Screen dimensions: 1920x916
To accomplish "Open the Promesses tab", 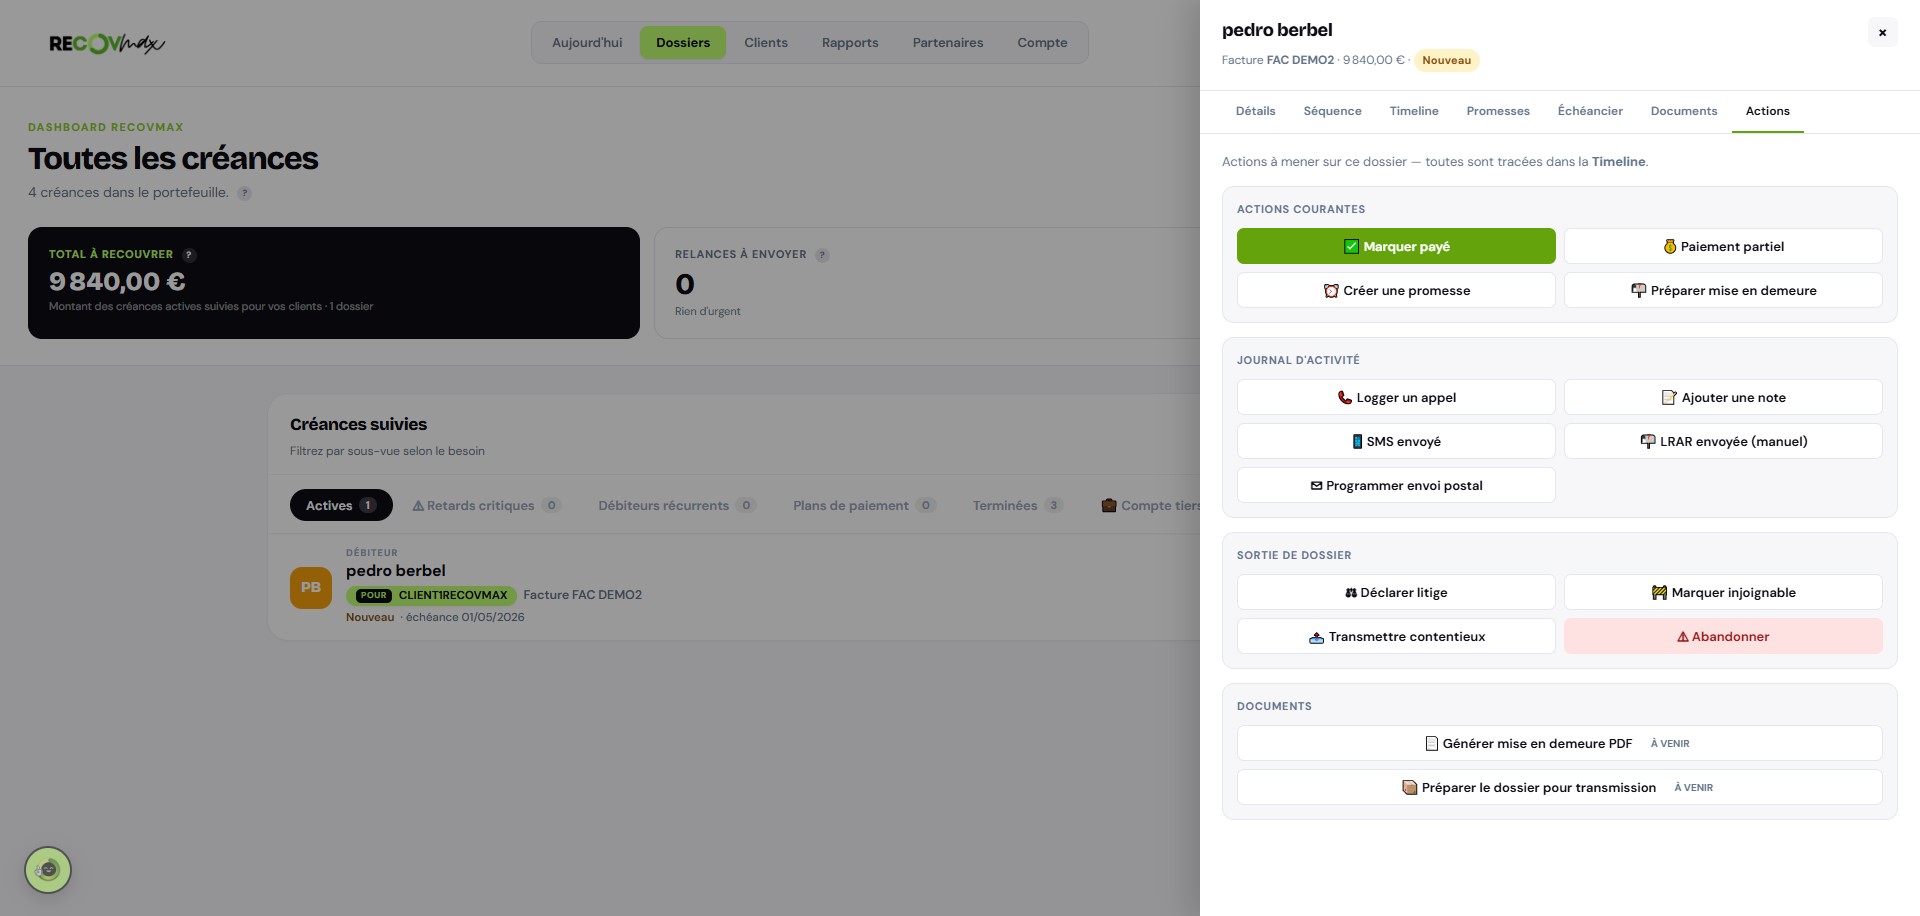I will click(1498, 111).
